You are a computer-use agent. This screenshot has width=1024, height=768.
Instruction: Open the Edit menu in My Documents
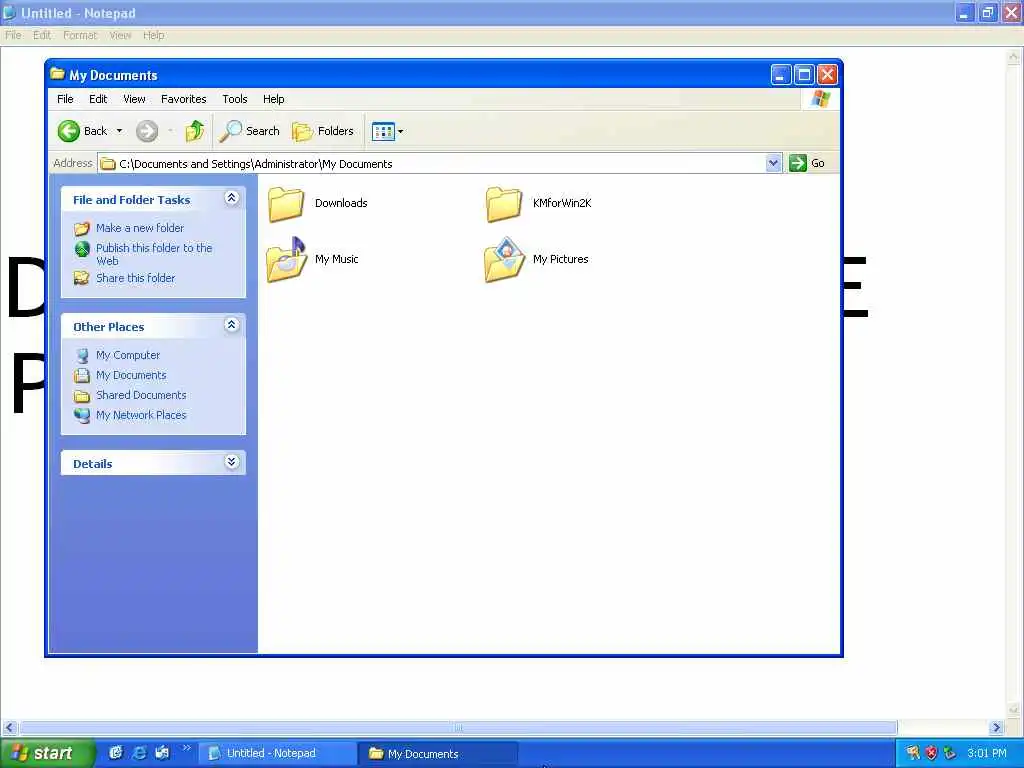pos(98,99)
